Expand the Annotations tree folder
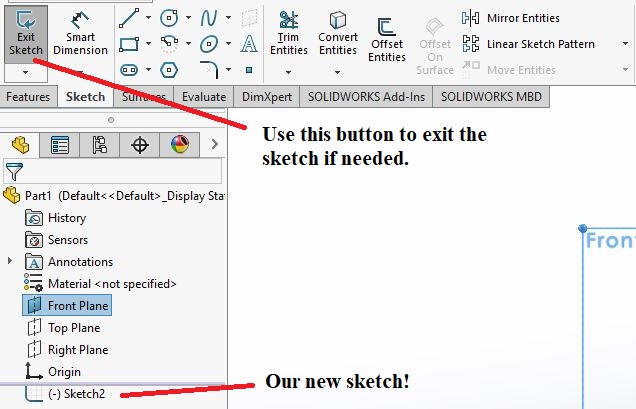The image size is (636, 409). pyautogui.click(x=10, y=262)
